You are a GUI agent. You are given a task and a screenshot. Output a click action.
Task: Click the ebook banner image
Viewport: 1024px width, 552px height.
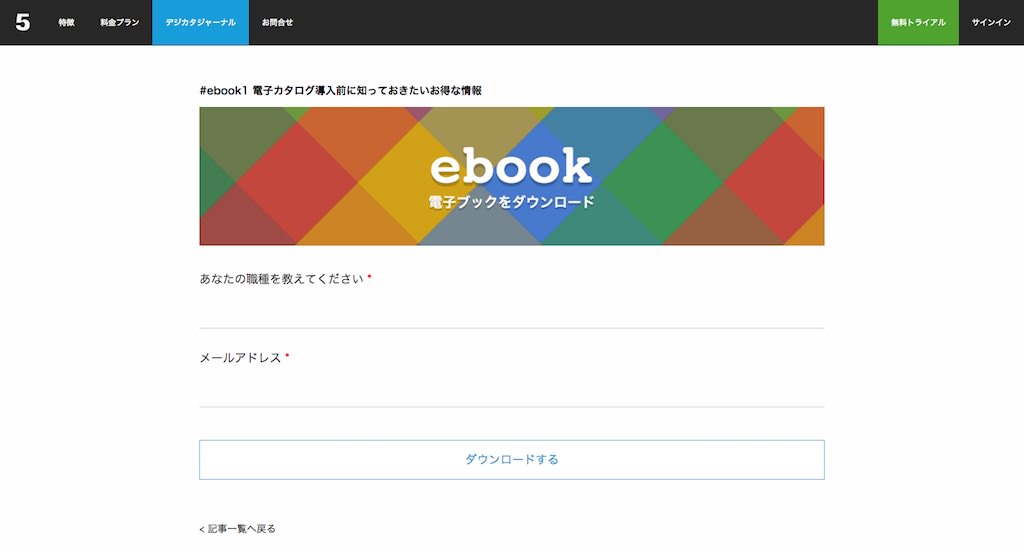point(512,176)
